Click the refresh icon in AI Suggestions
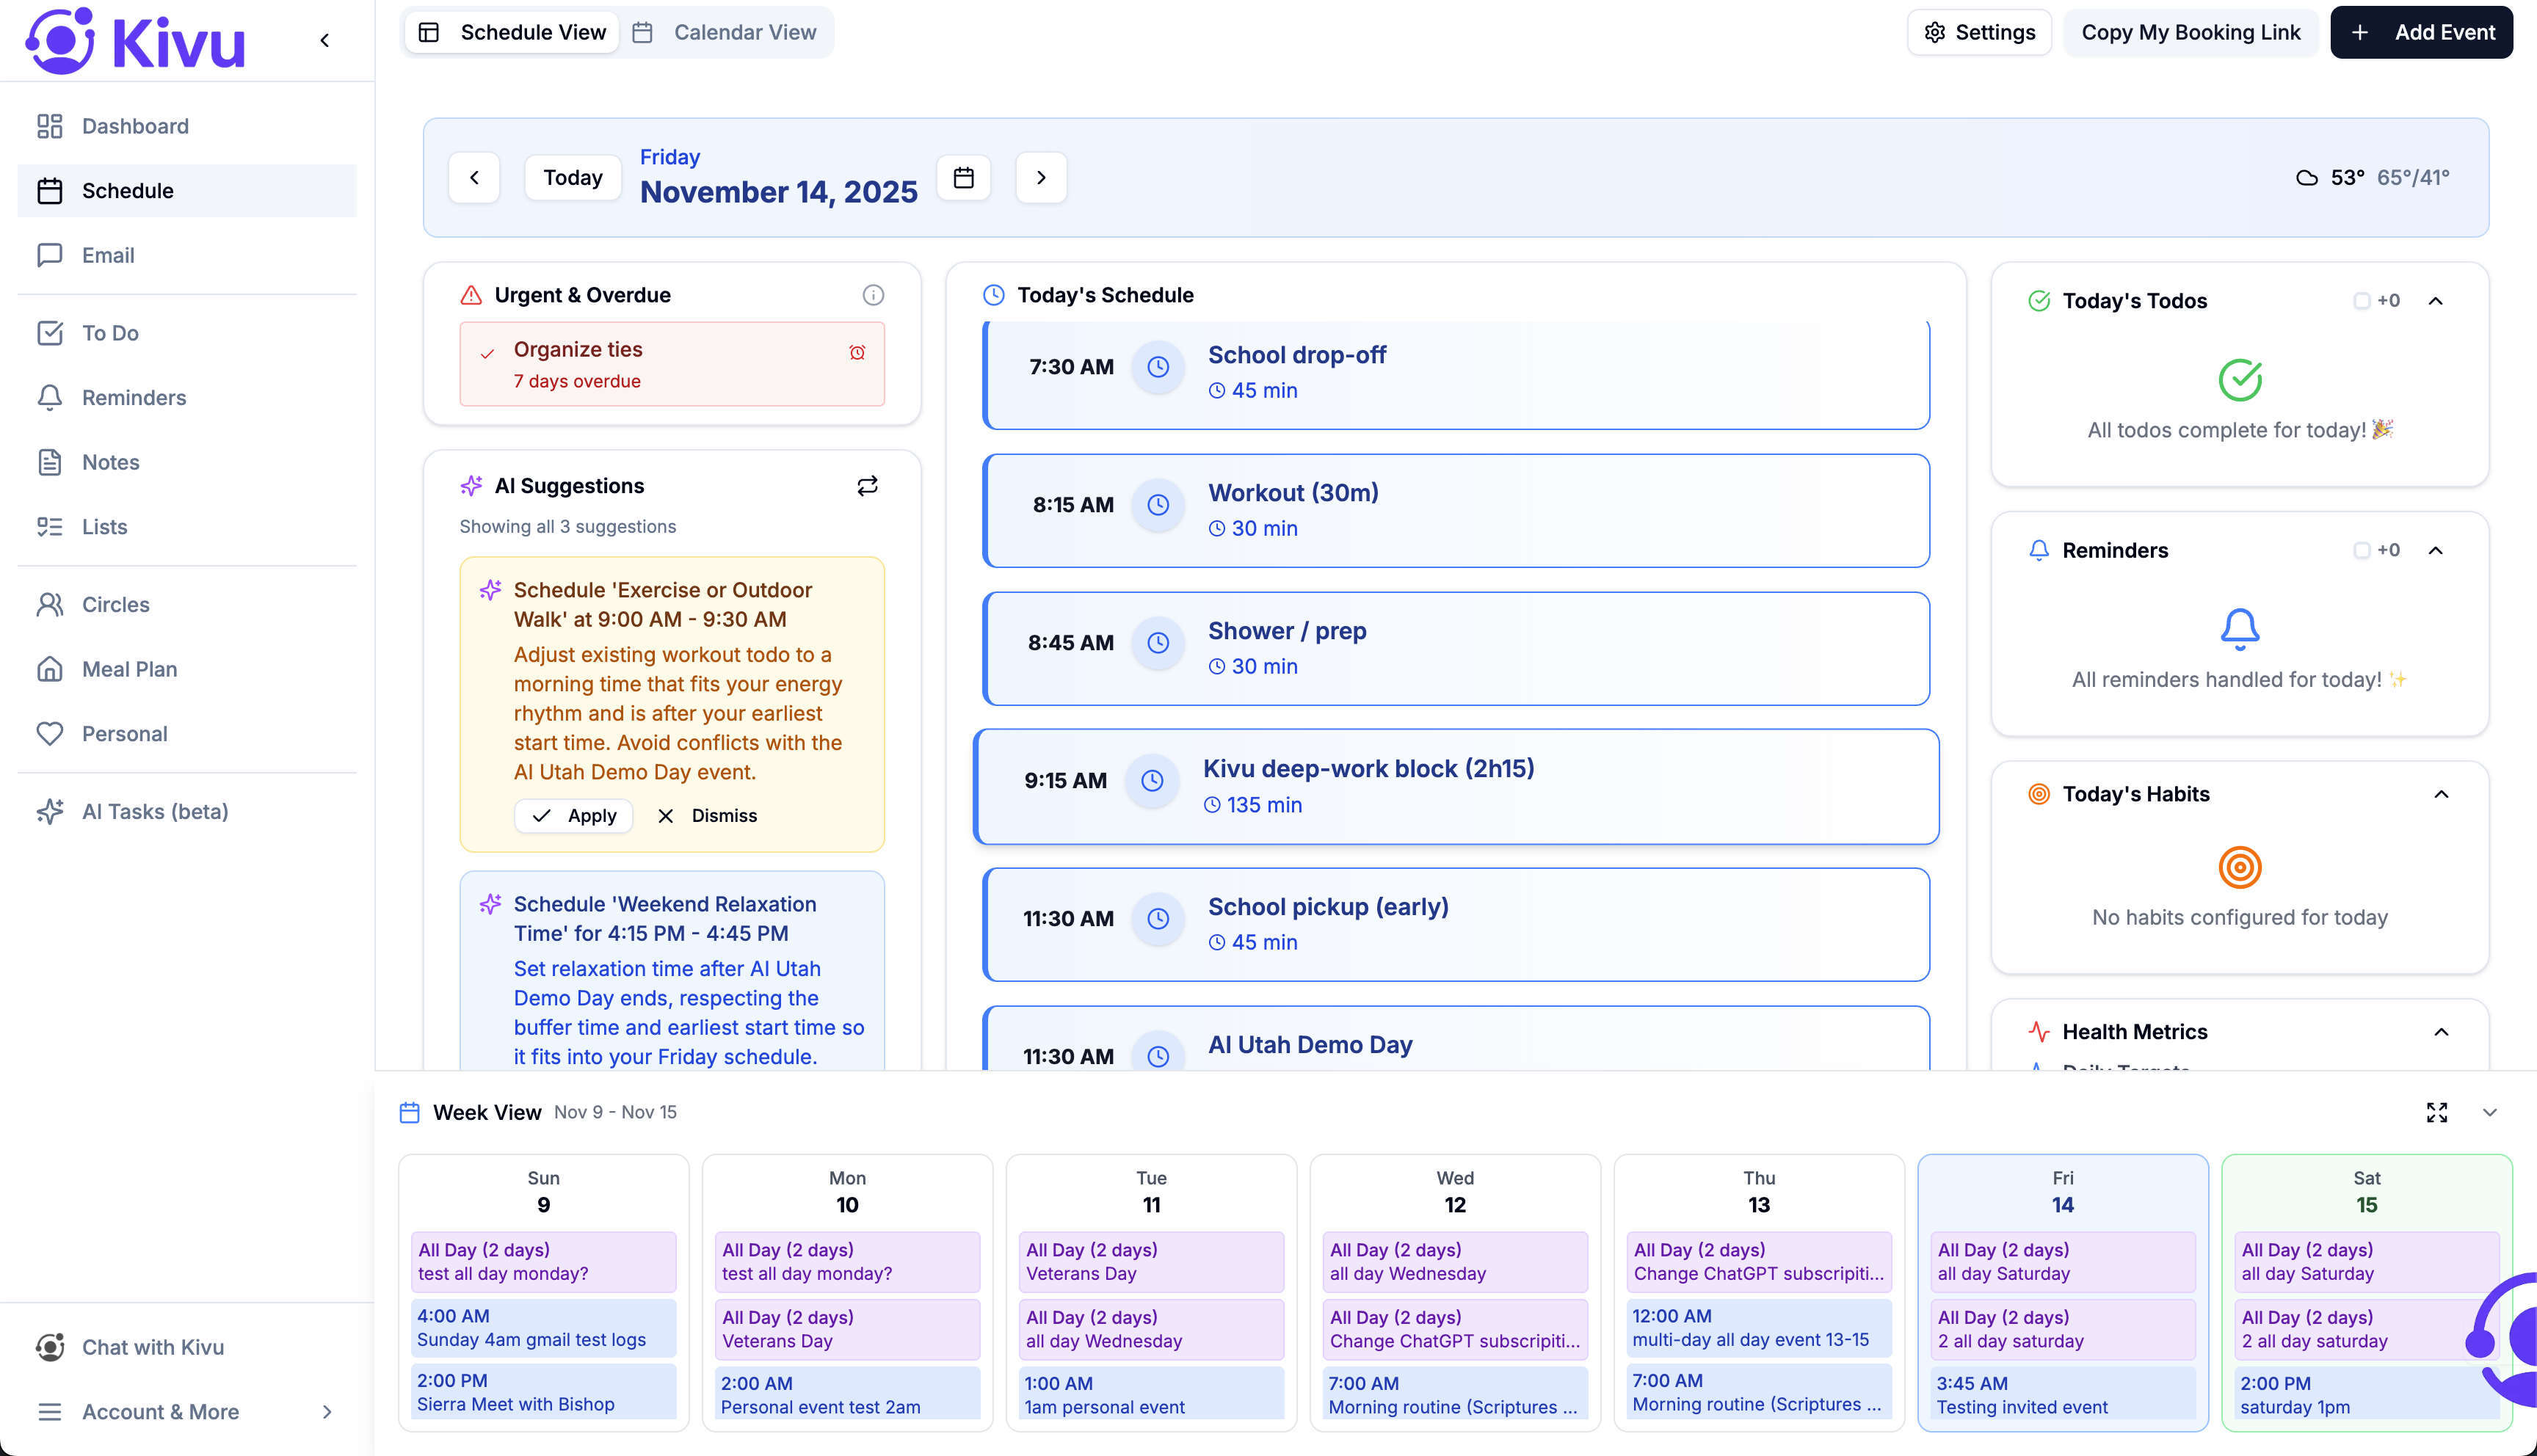Image resolution: width=2537 pixels, height=1456 pixels. tap(867, 486)
